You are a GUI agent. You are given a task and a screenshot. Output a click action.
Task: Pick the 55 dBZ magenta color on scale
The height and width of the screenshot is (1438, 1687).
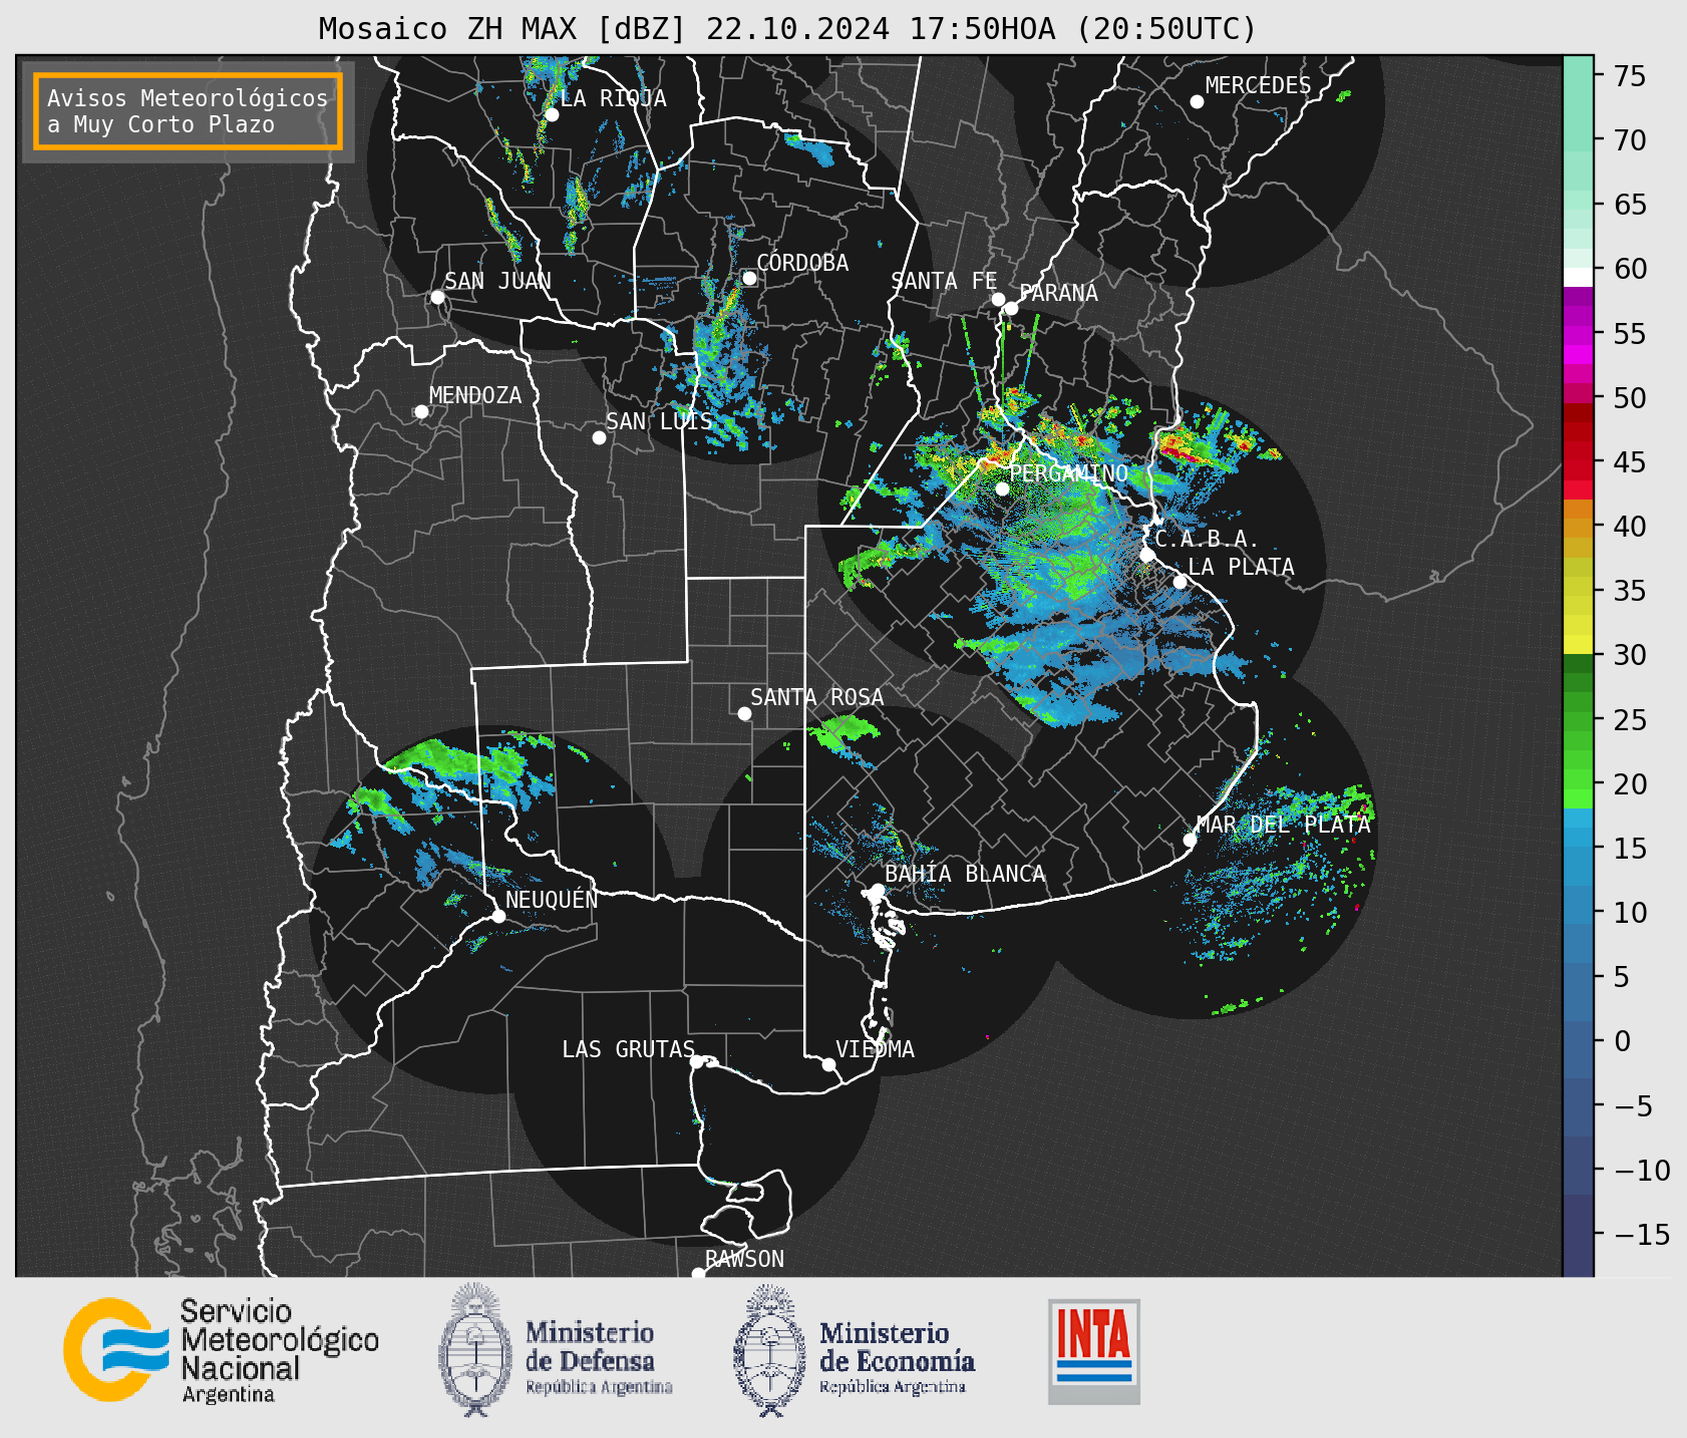(x=1578, y=334)
